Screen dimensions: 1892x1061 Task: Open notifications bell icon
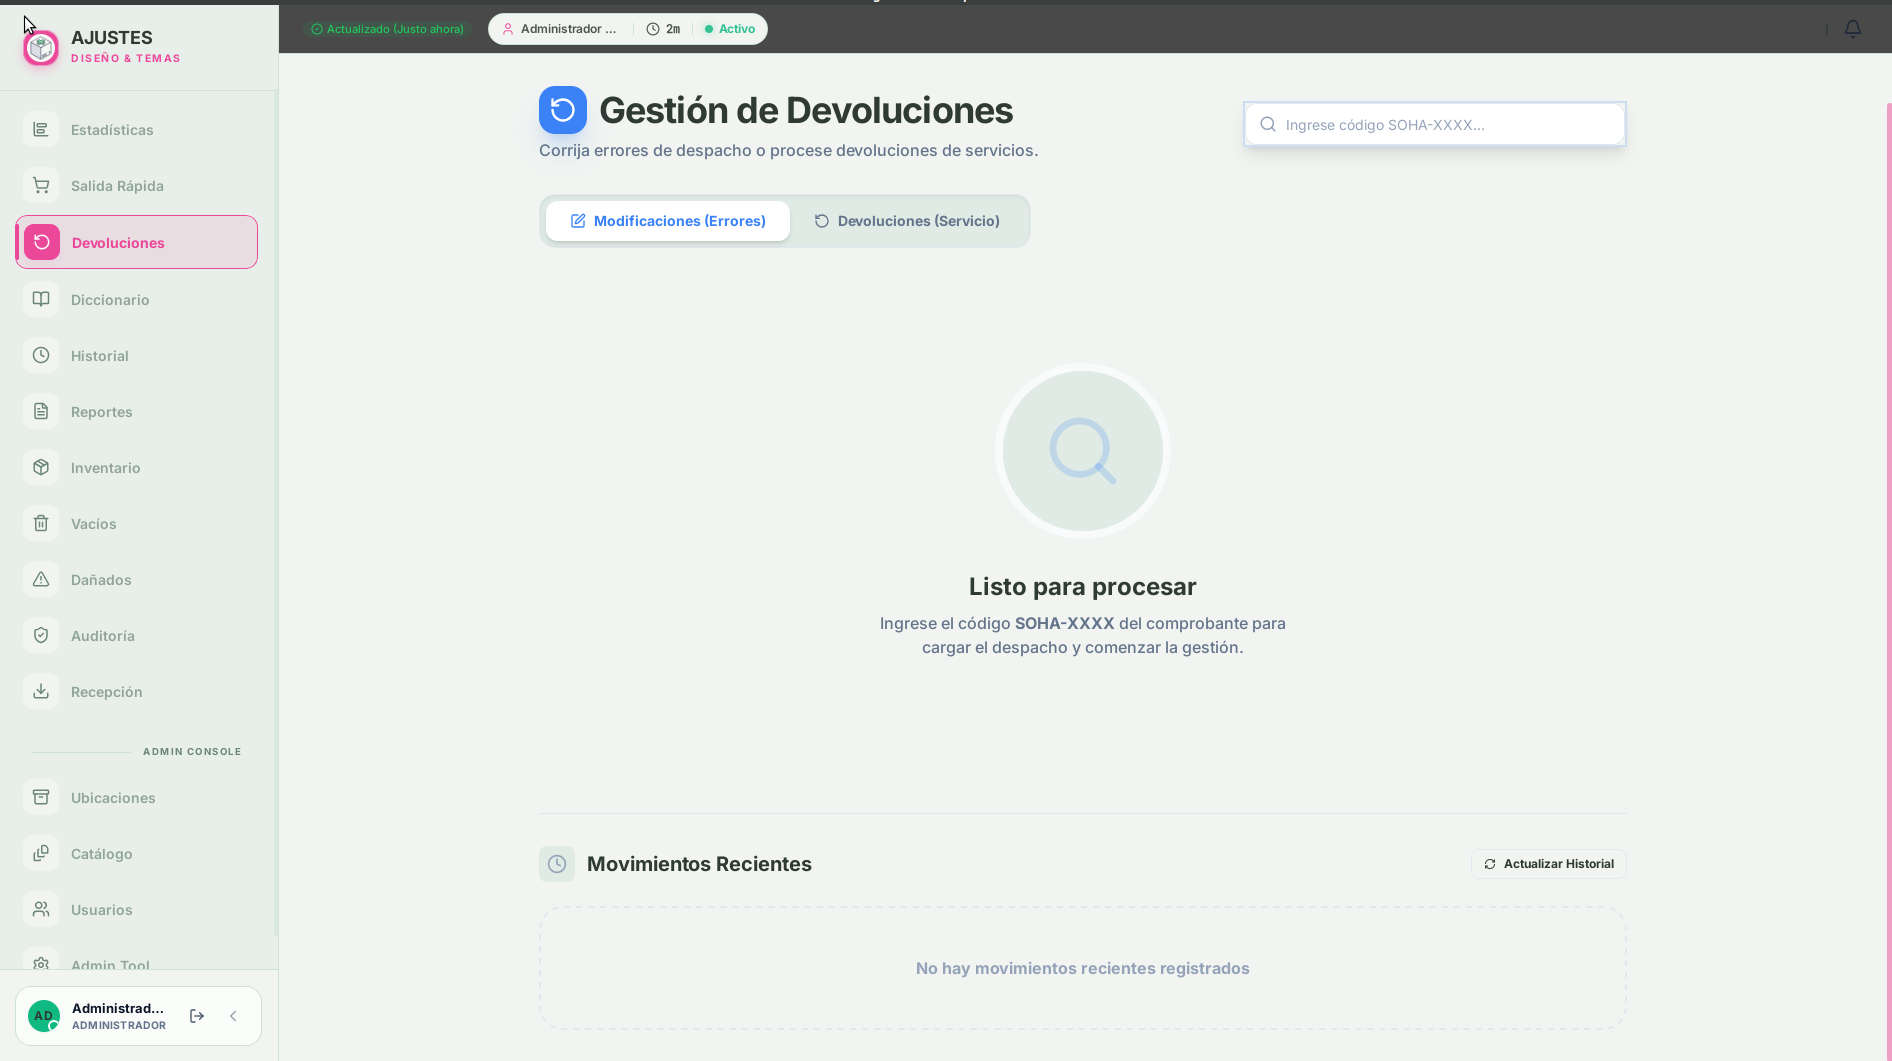click(x=1853, y=29)
